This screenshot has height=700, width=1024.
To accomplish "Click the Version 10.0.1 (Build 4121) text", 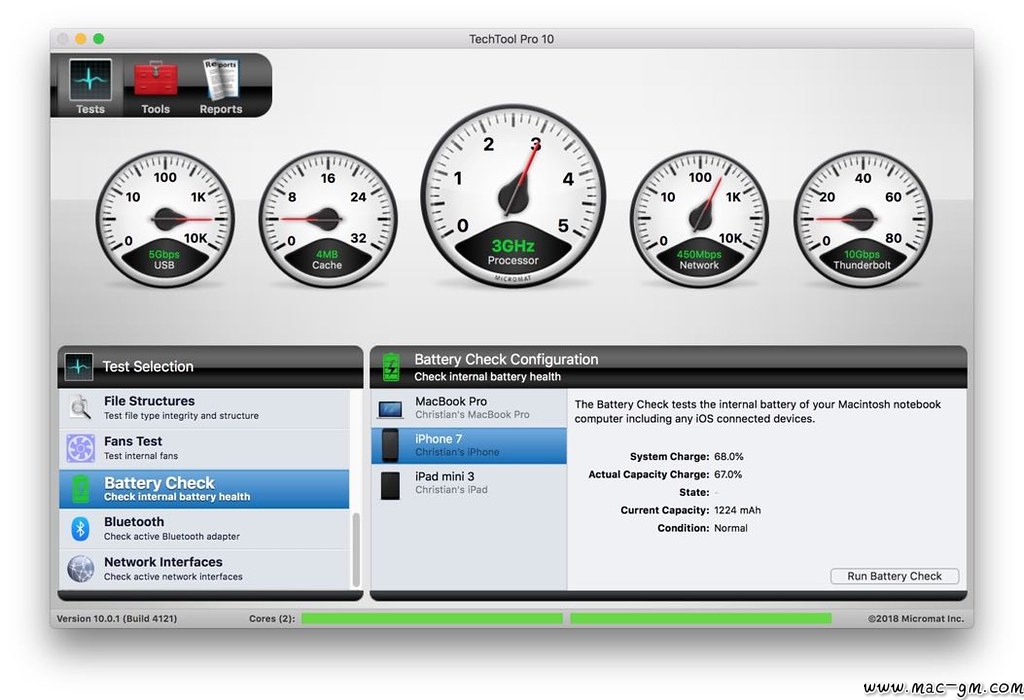I will [117, 618].
